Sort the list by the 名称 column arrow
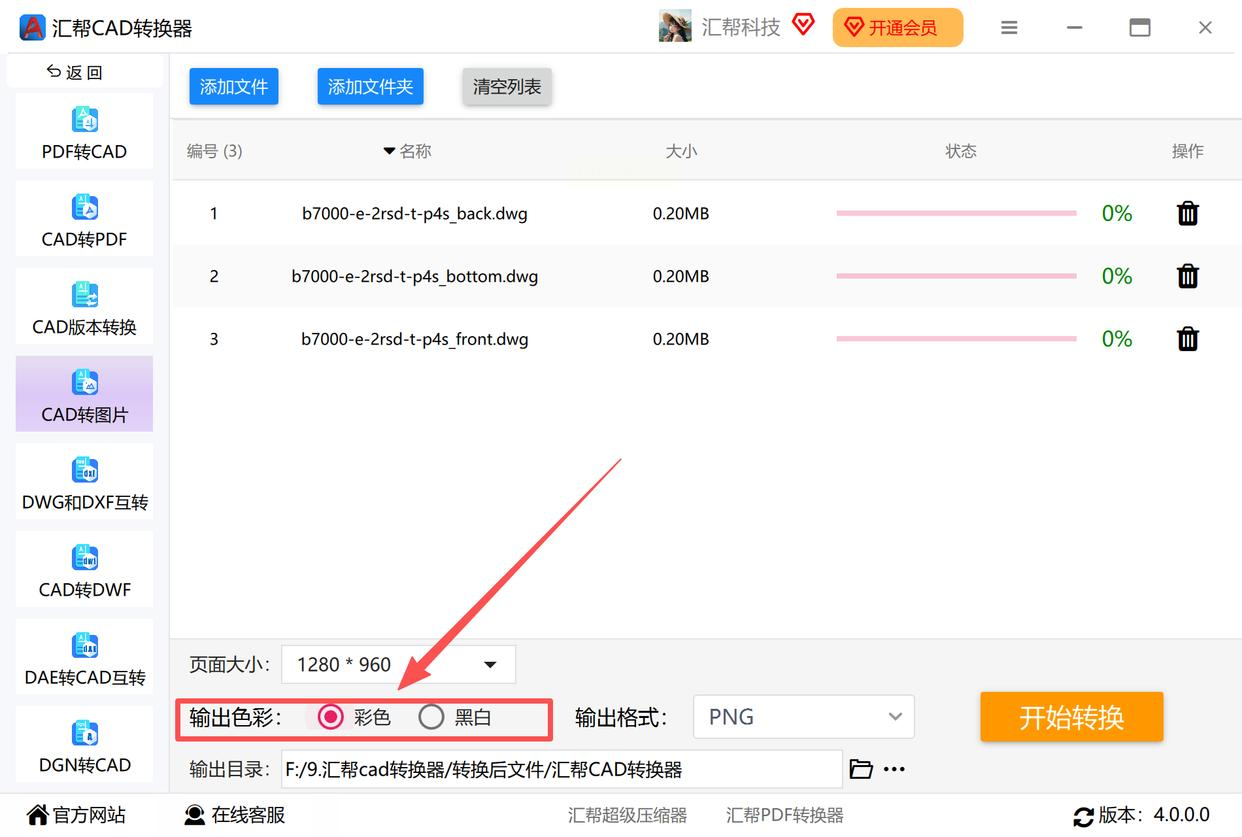1242x837 pixels. coord(389,151)
